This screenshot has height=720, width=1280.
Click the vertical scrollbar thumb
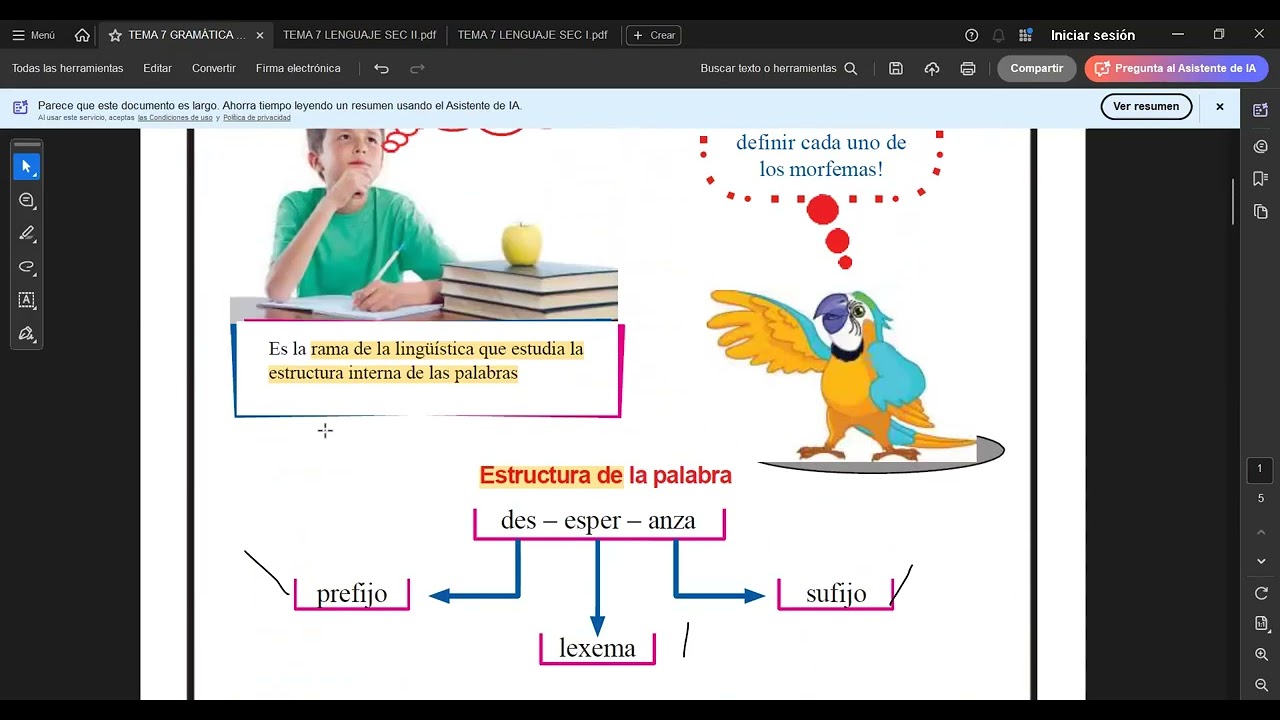[x=1234, y=201]
